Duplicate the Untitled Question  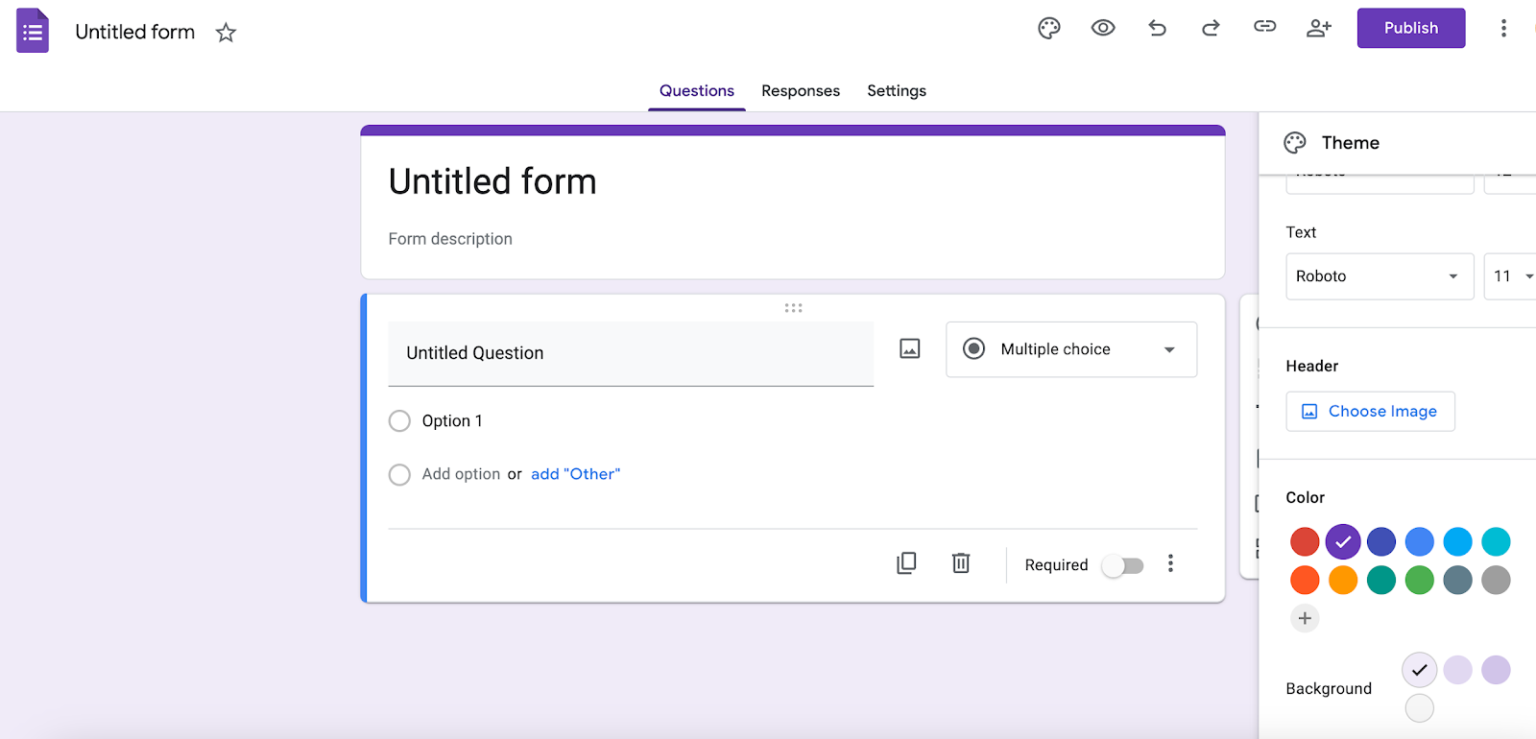point(906,563)
